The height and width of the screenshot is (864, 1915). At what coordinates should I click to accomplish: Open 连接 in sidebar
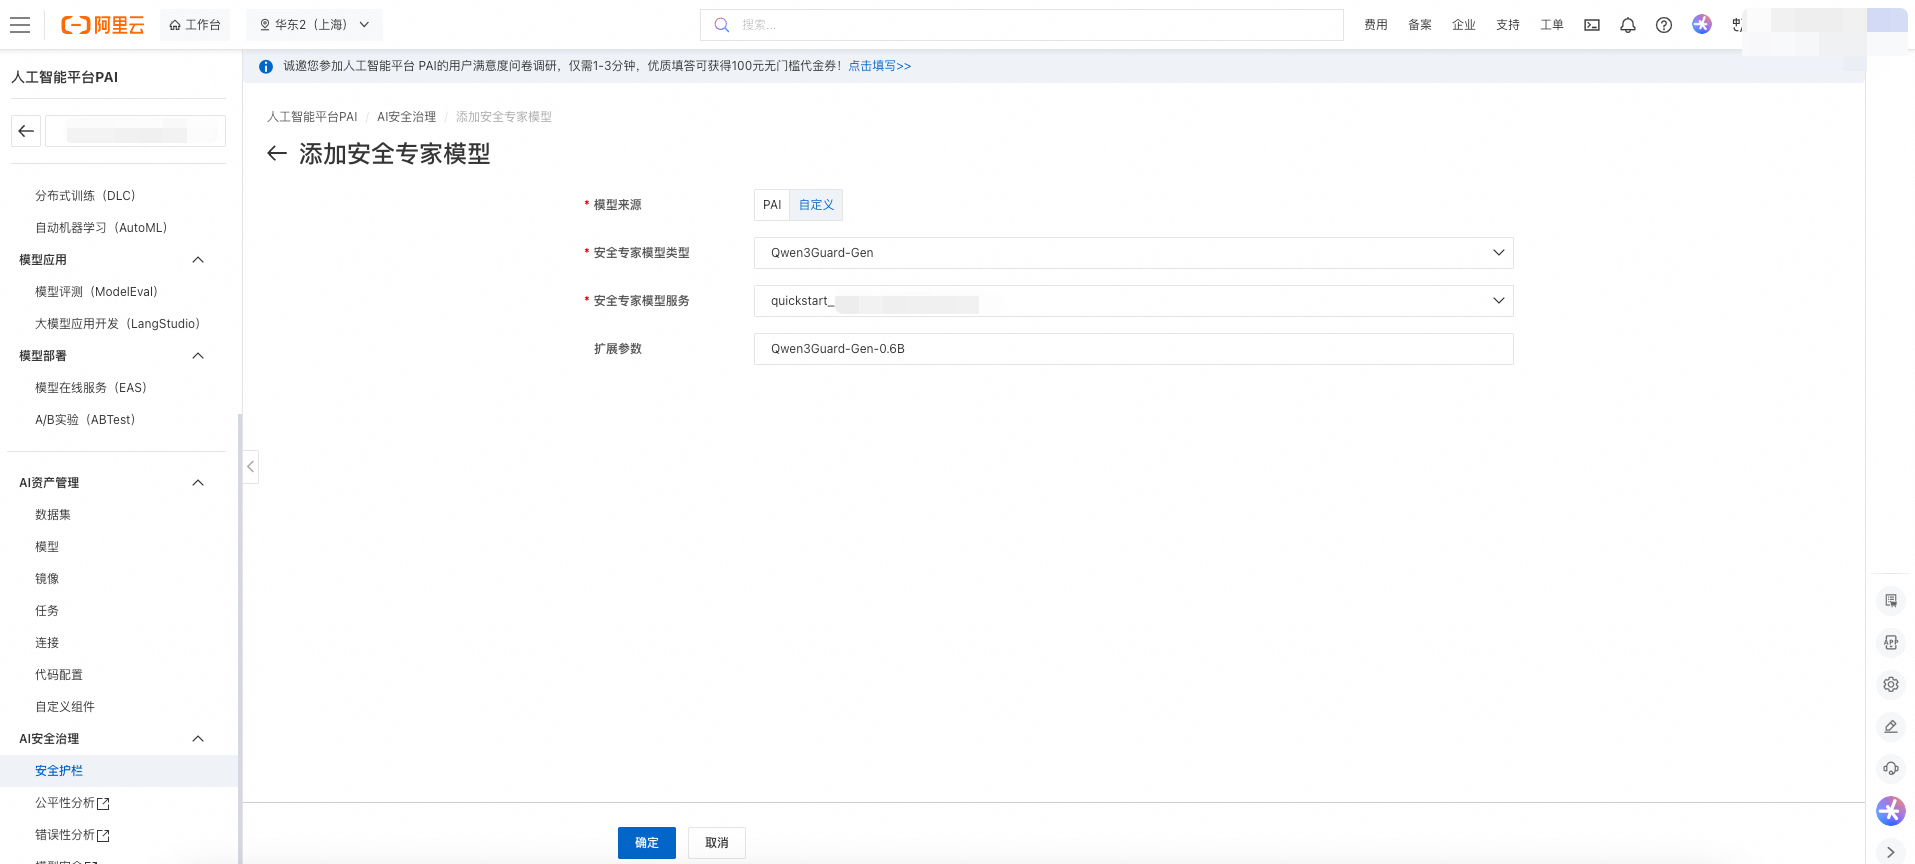(x=47, y=643)
